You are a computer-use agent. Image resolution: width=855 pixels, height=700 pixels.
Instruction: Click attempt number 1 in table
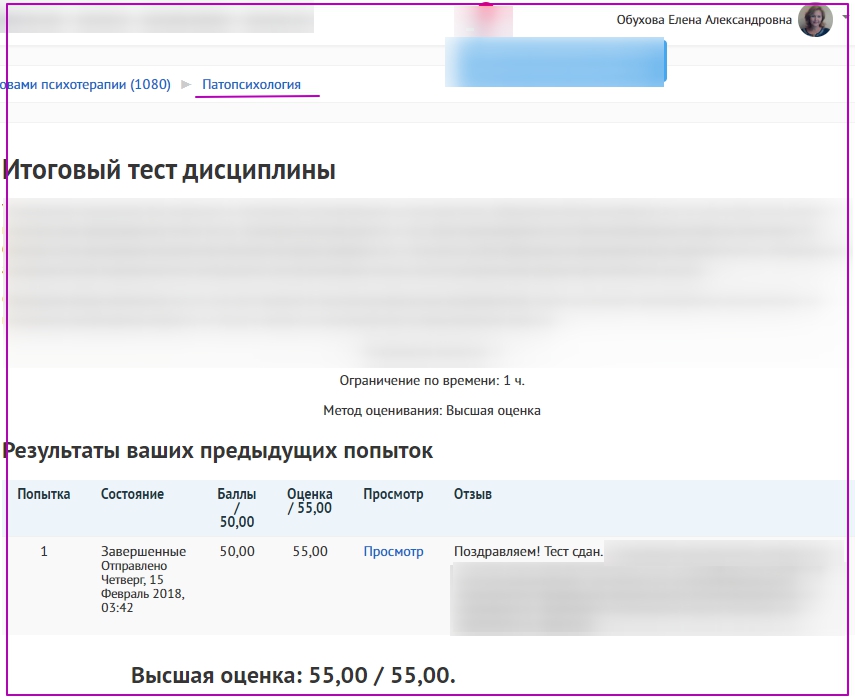tap(44, 552)
